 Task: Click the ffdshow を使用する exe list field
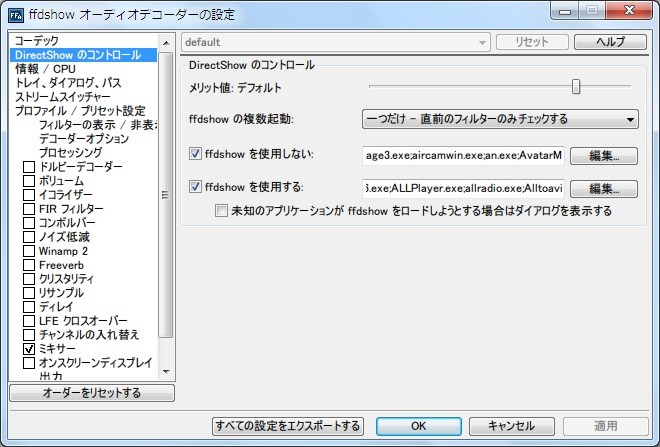click(x=463, y=189)
